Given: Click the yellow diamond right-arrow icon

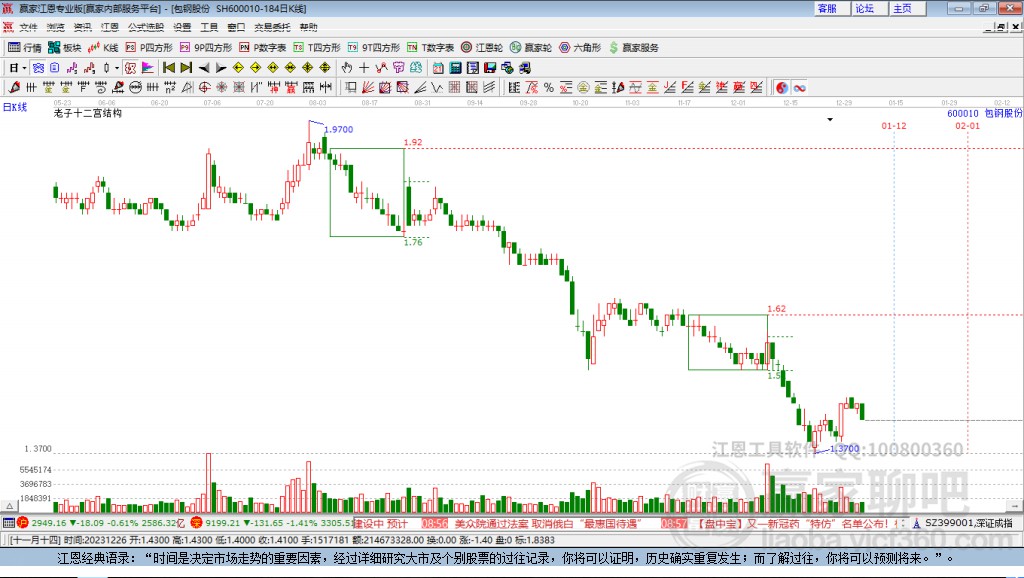Looking at the screenshot, I should click(x=255, y=68).
